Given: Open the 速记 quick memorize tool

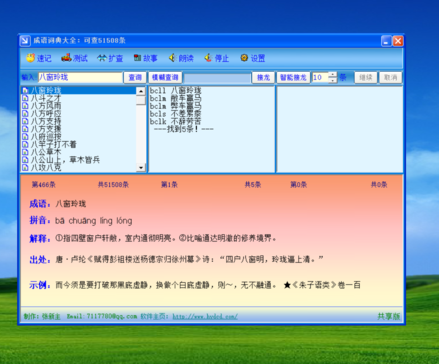Looking at the screenshot, I should (x=39, y=58).
